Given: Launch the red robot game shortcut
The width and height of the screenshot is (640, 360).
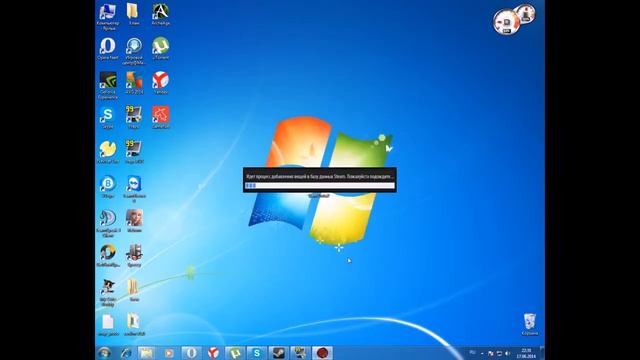Looking at the screenshot, I should coord(134,256).
